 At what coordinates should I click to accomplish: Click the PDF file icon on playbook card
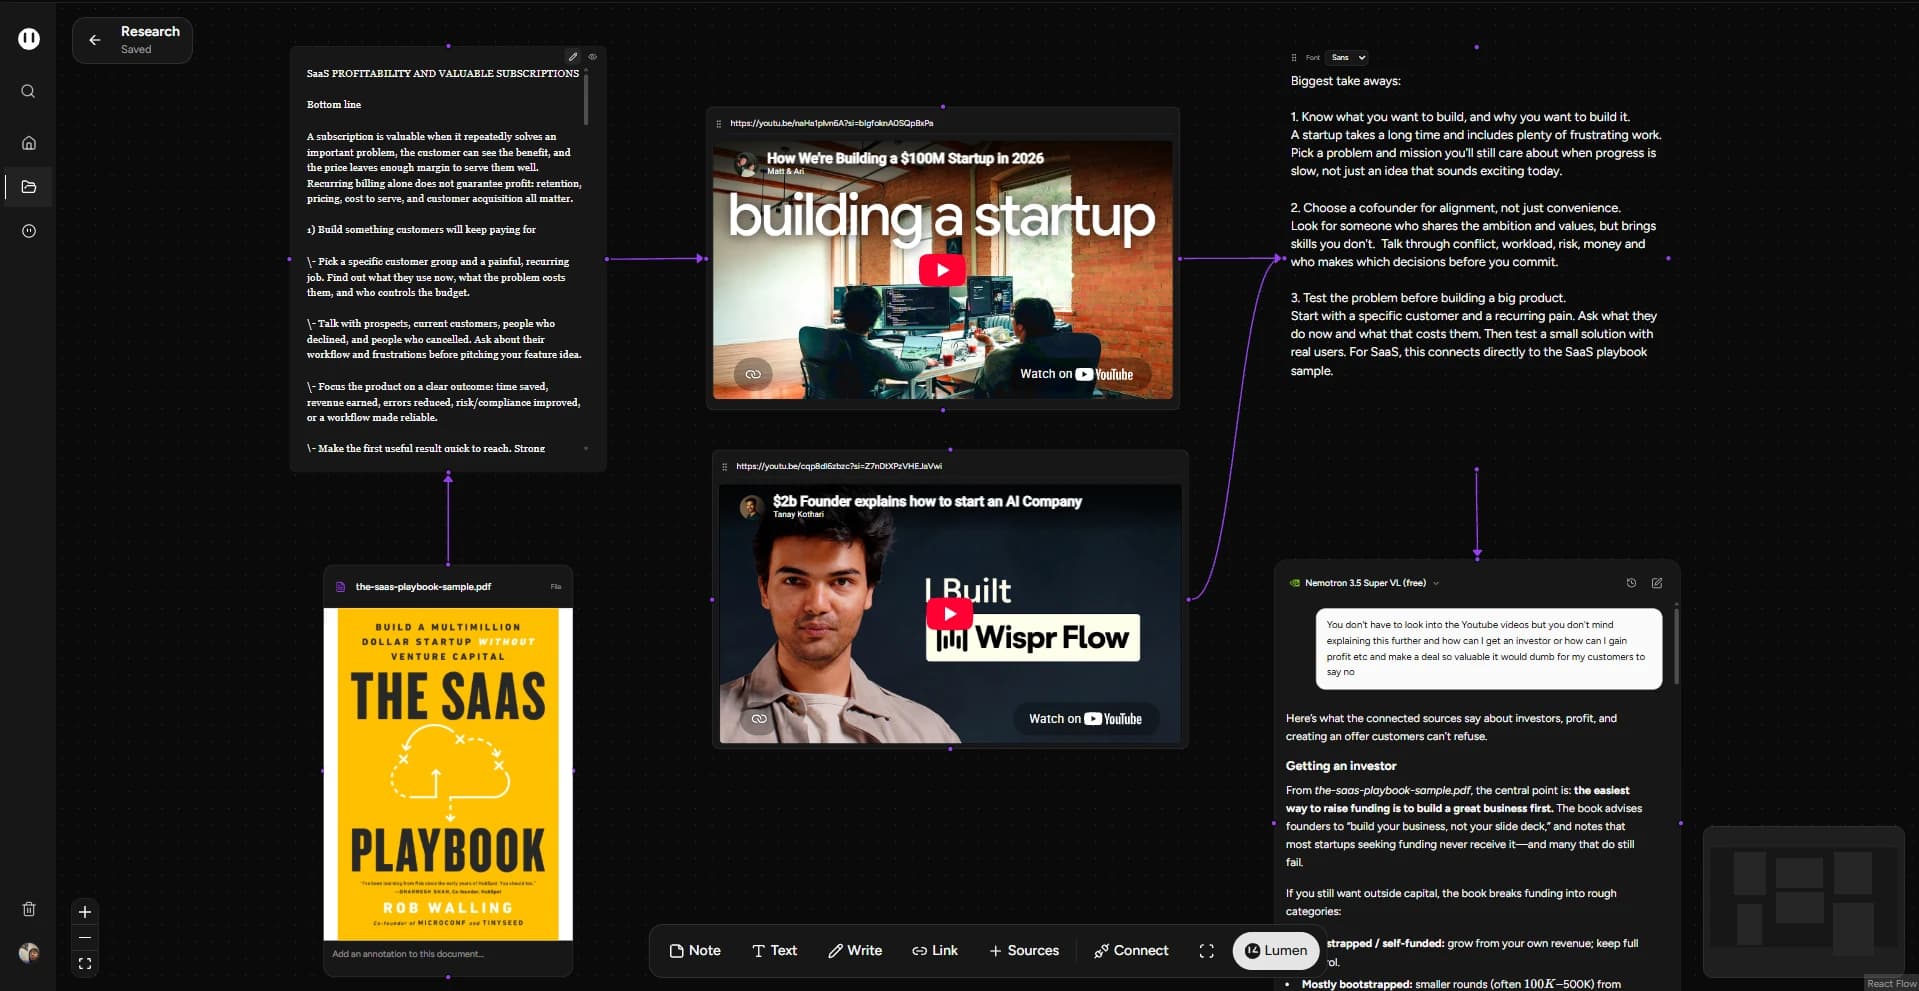(x=340, y=587)
